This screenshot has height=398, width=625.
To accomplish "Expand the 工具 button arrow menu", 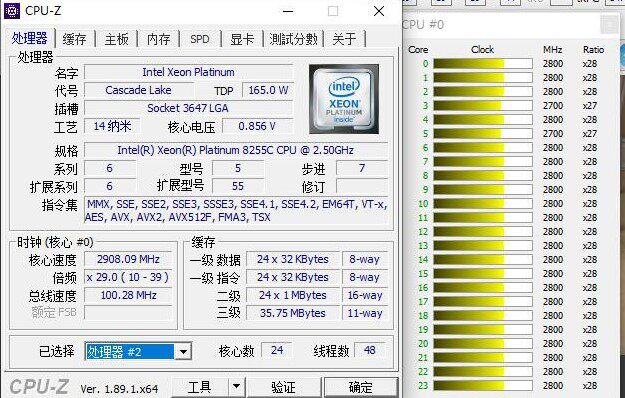I will coord(236,386).
